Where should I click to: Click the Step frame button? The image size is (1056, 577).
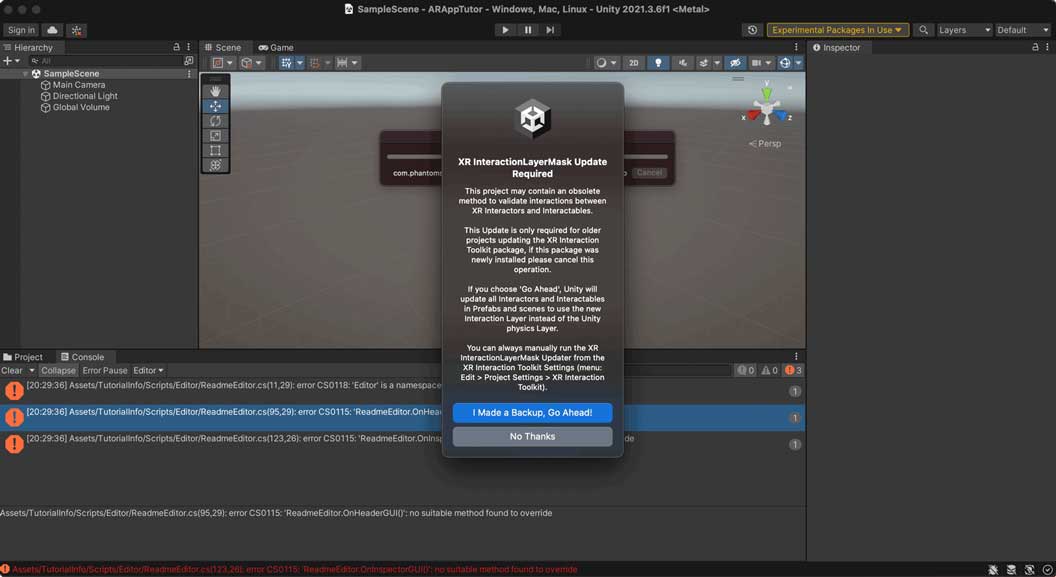(550, 30)
